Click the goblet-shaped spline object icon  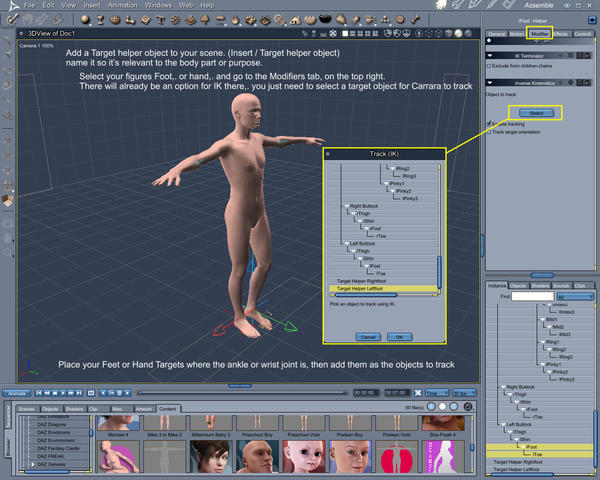100,19
